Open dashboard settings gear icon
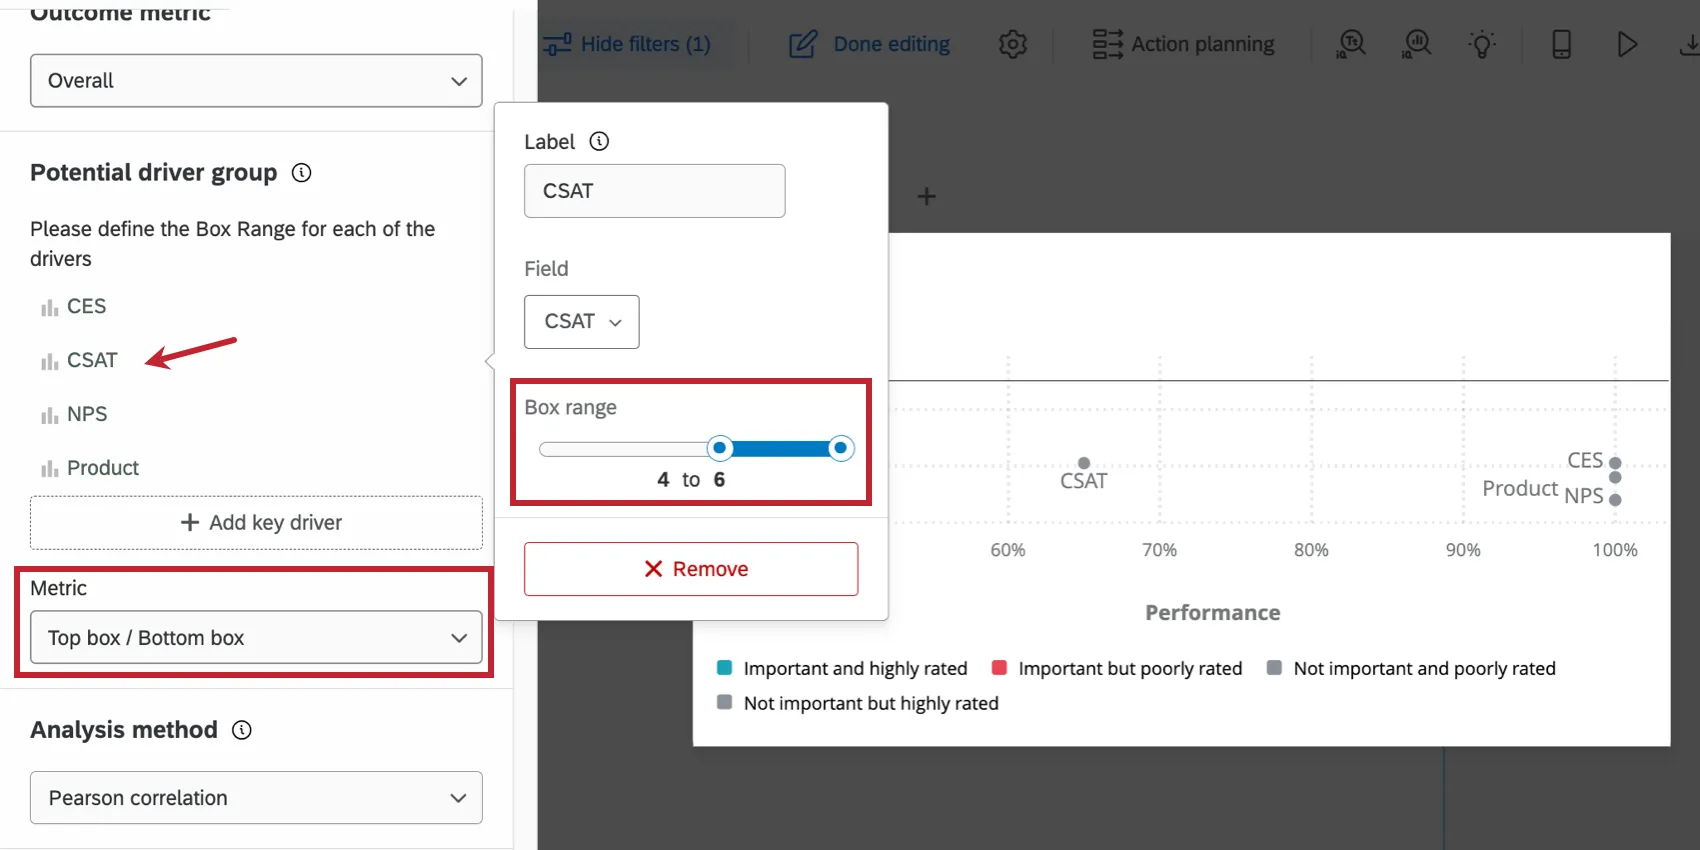This screenshot has width=1700, height=850. pyautogui.click(x=1012, y=44)
